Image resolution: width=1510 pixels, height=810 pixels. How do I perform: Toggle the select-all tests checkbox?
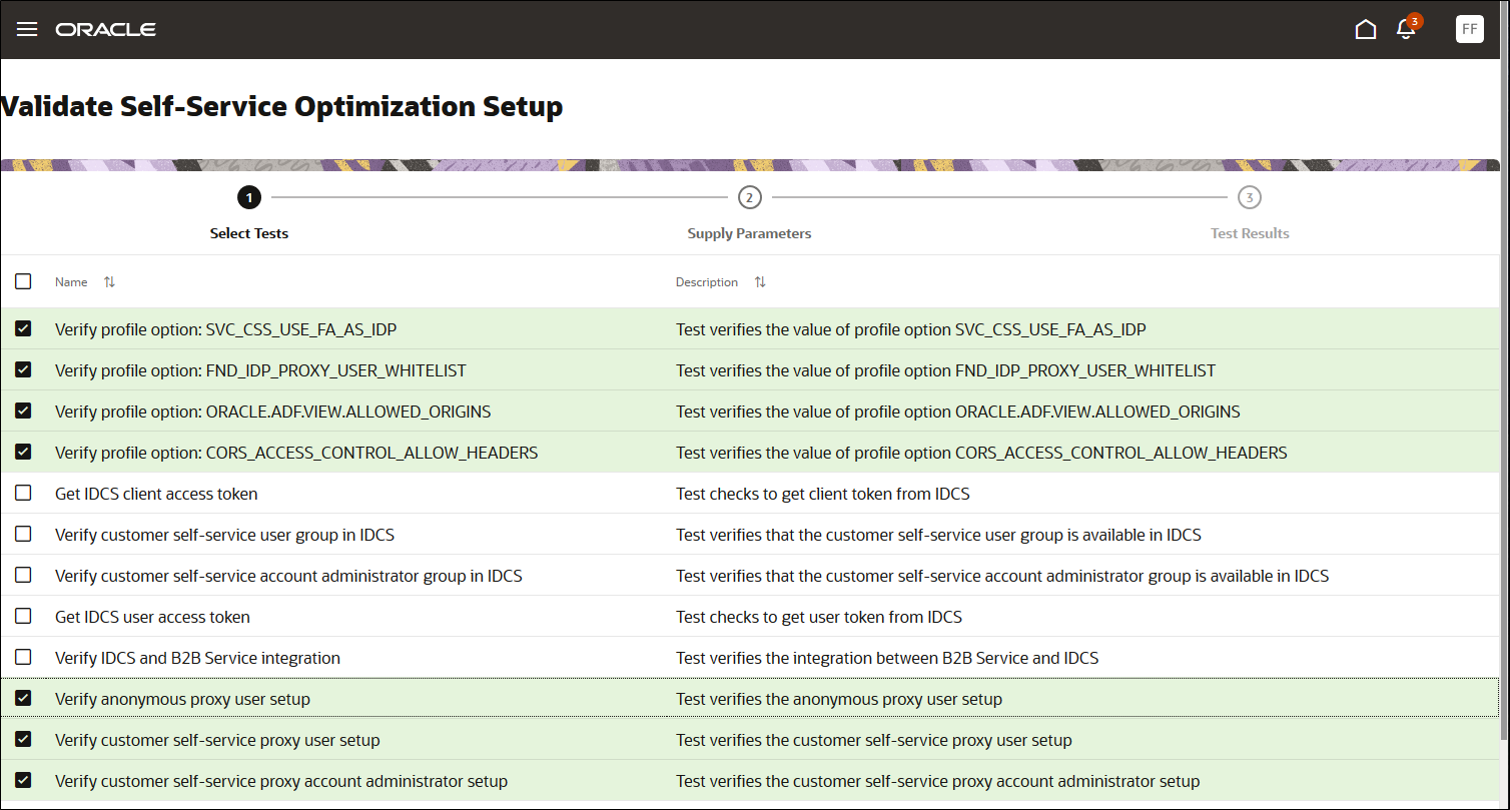(23, 282)
